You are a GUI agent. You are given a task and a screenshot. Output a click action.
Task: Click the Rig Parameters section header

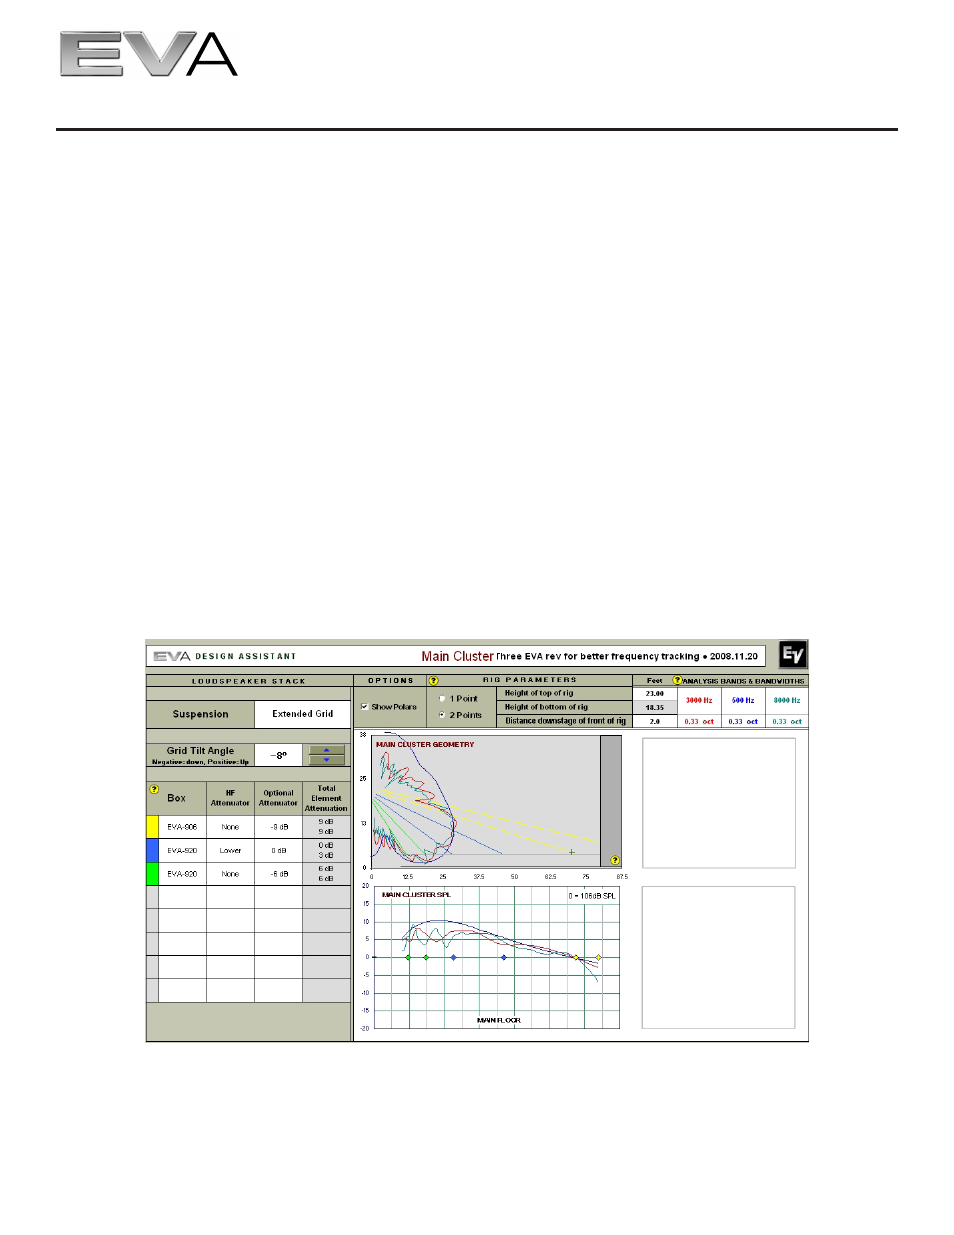click(x=530, y=680)
